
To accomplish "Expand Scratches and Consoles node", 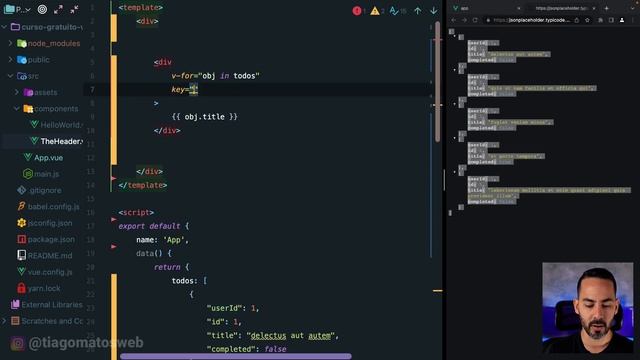I will pyautogui.click(x=4, y=321).
